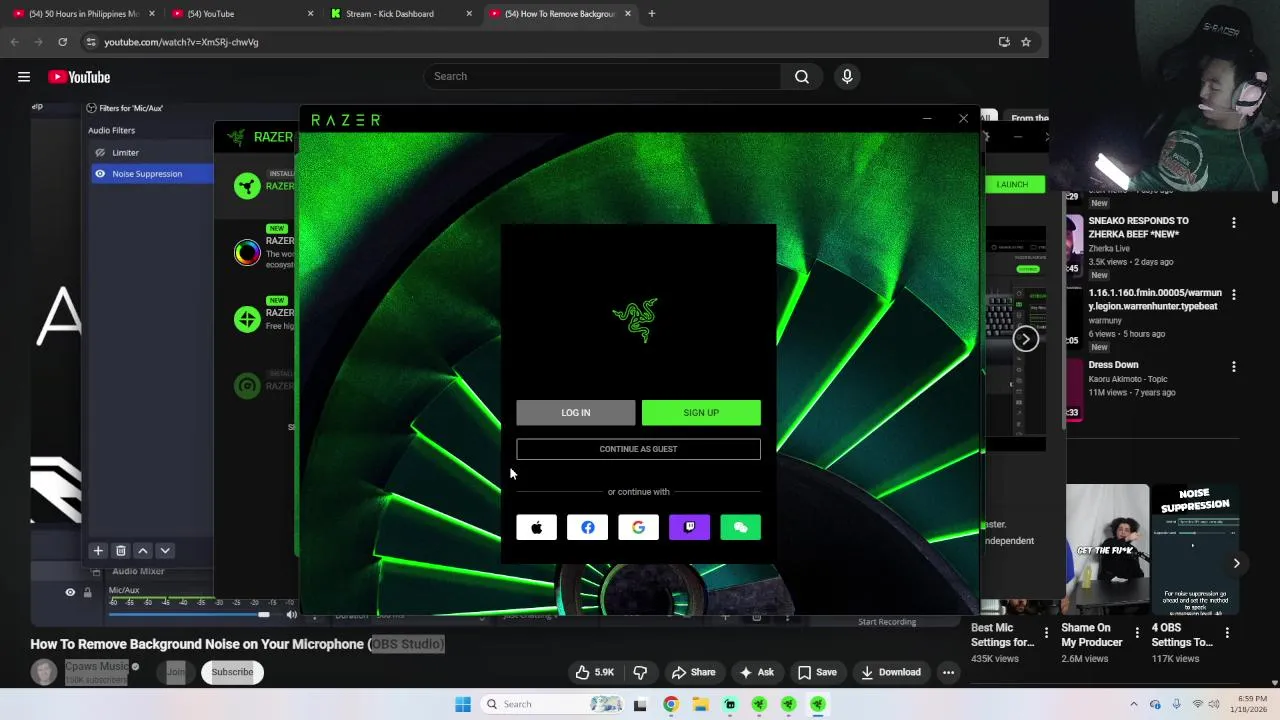Click the install app icon in address bar
The width and height of the screenshot is (1280, 720).
pyautogui.click(x=1003, y=42)
